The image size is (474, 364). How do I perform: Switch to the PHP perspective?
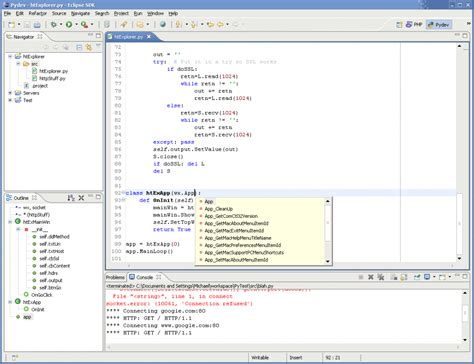click(414, 25)
